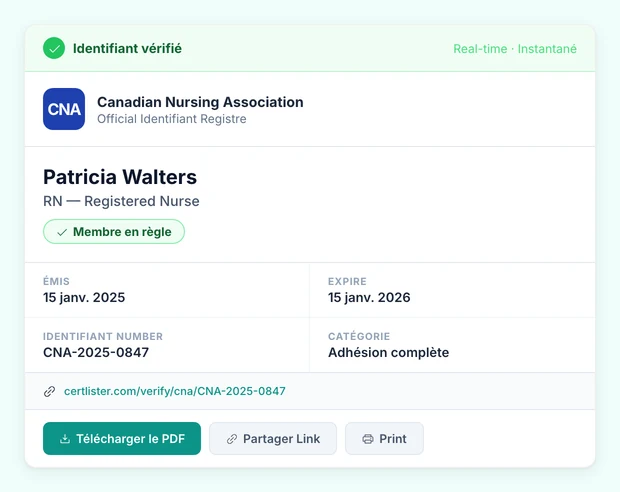Click the blue CNA logo
Screen dimensions: 620x492
[64, 109]
